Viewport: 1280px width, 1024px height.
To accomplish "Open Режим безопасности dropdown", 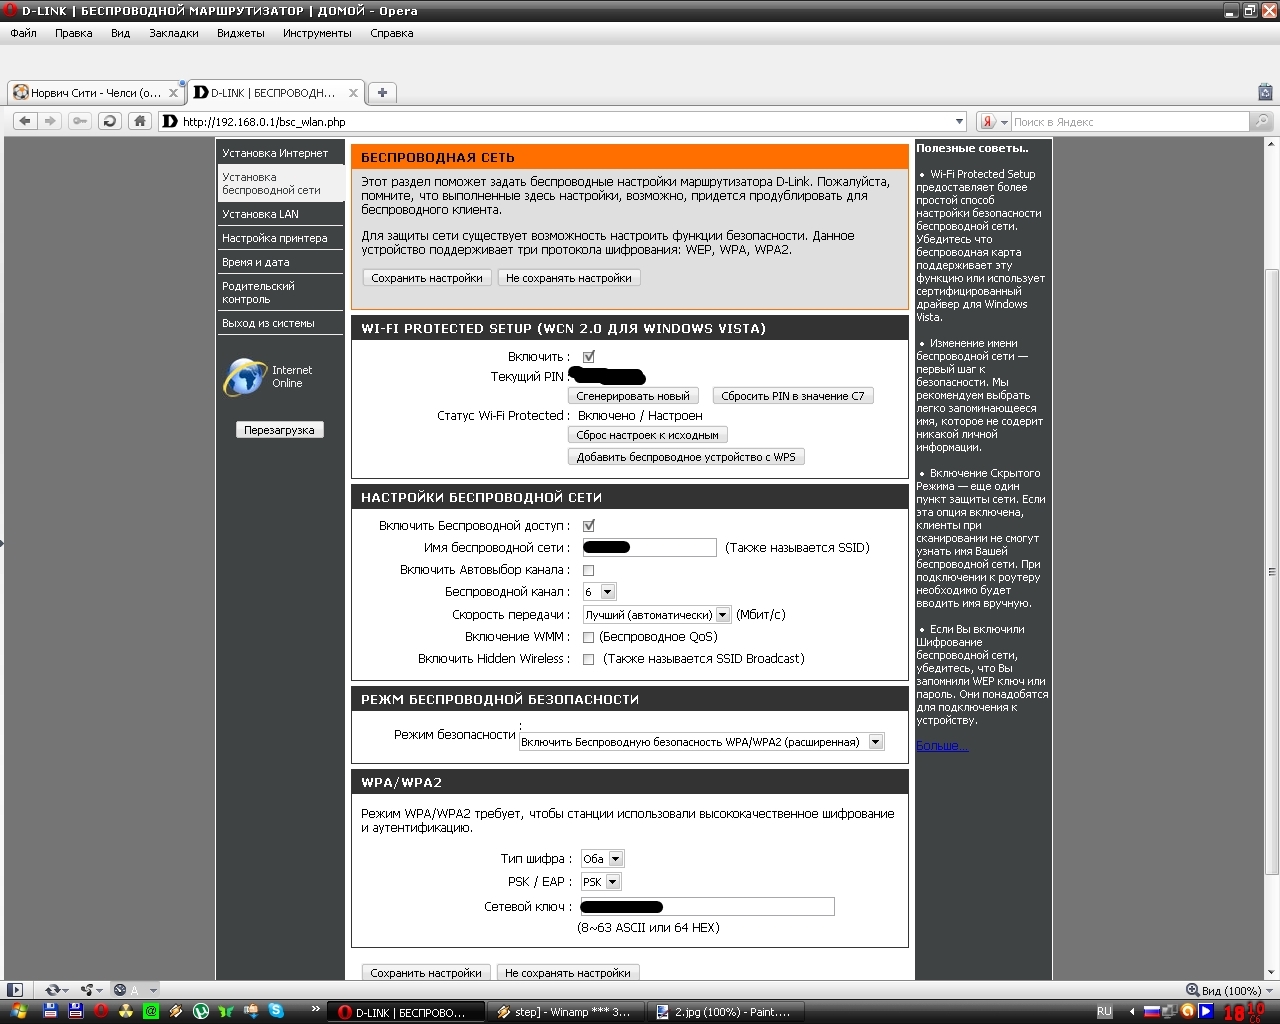I will pos(702,742).
